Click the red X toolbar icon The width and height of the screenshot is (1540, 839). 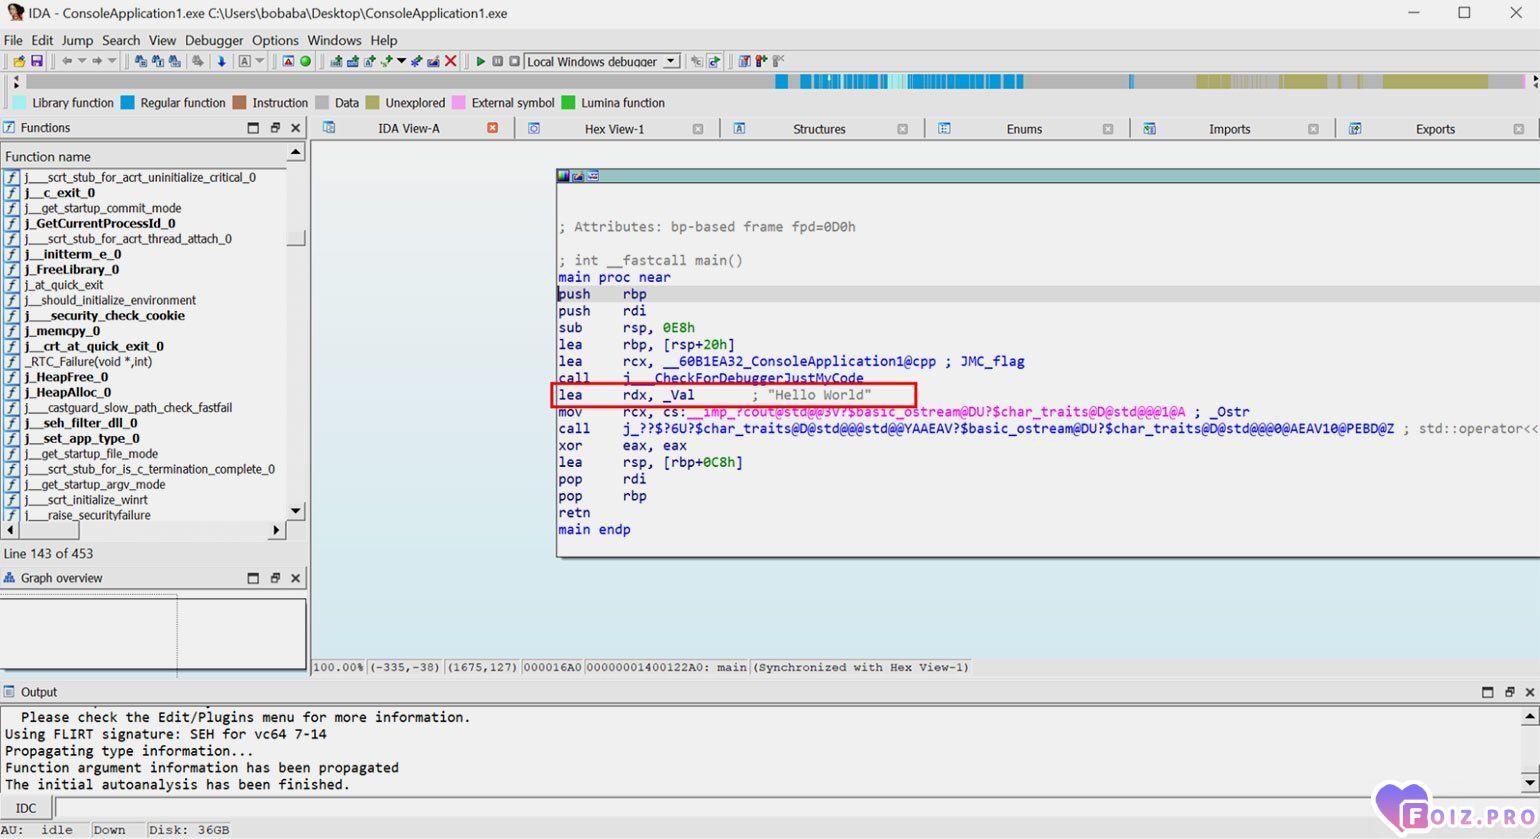[451, 61]
